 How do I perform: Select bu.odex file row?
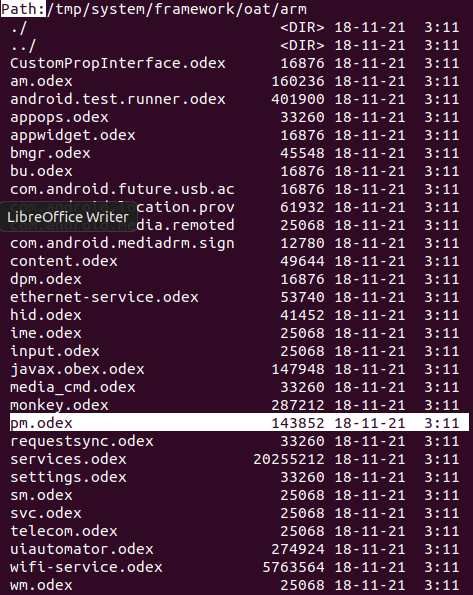click(239, 171)
